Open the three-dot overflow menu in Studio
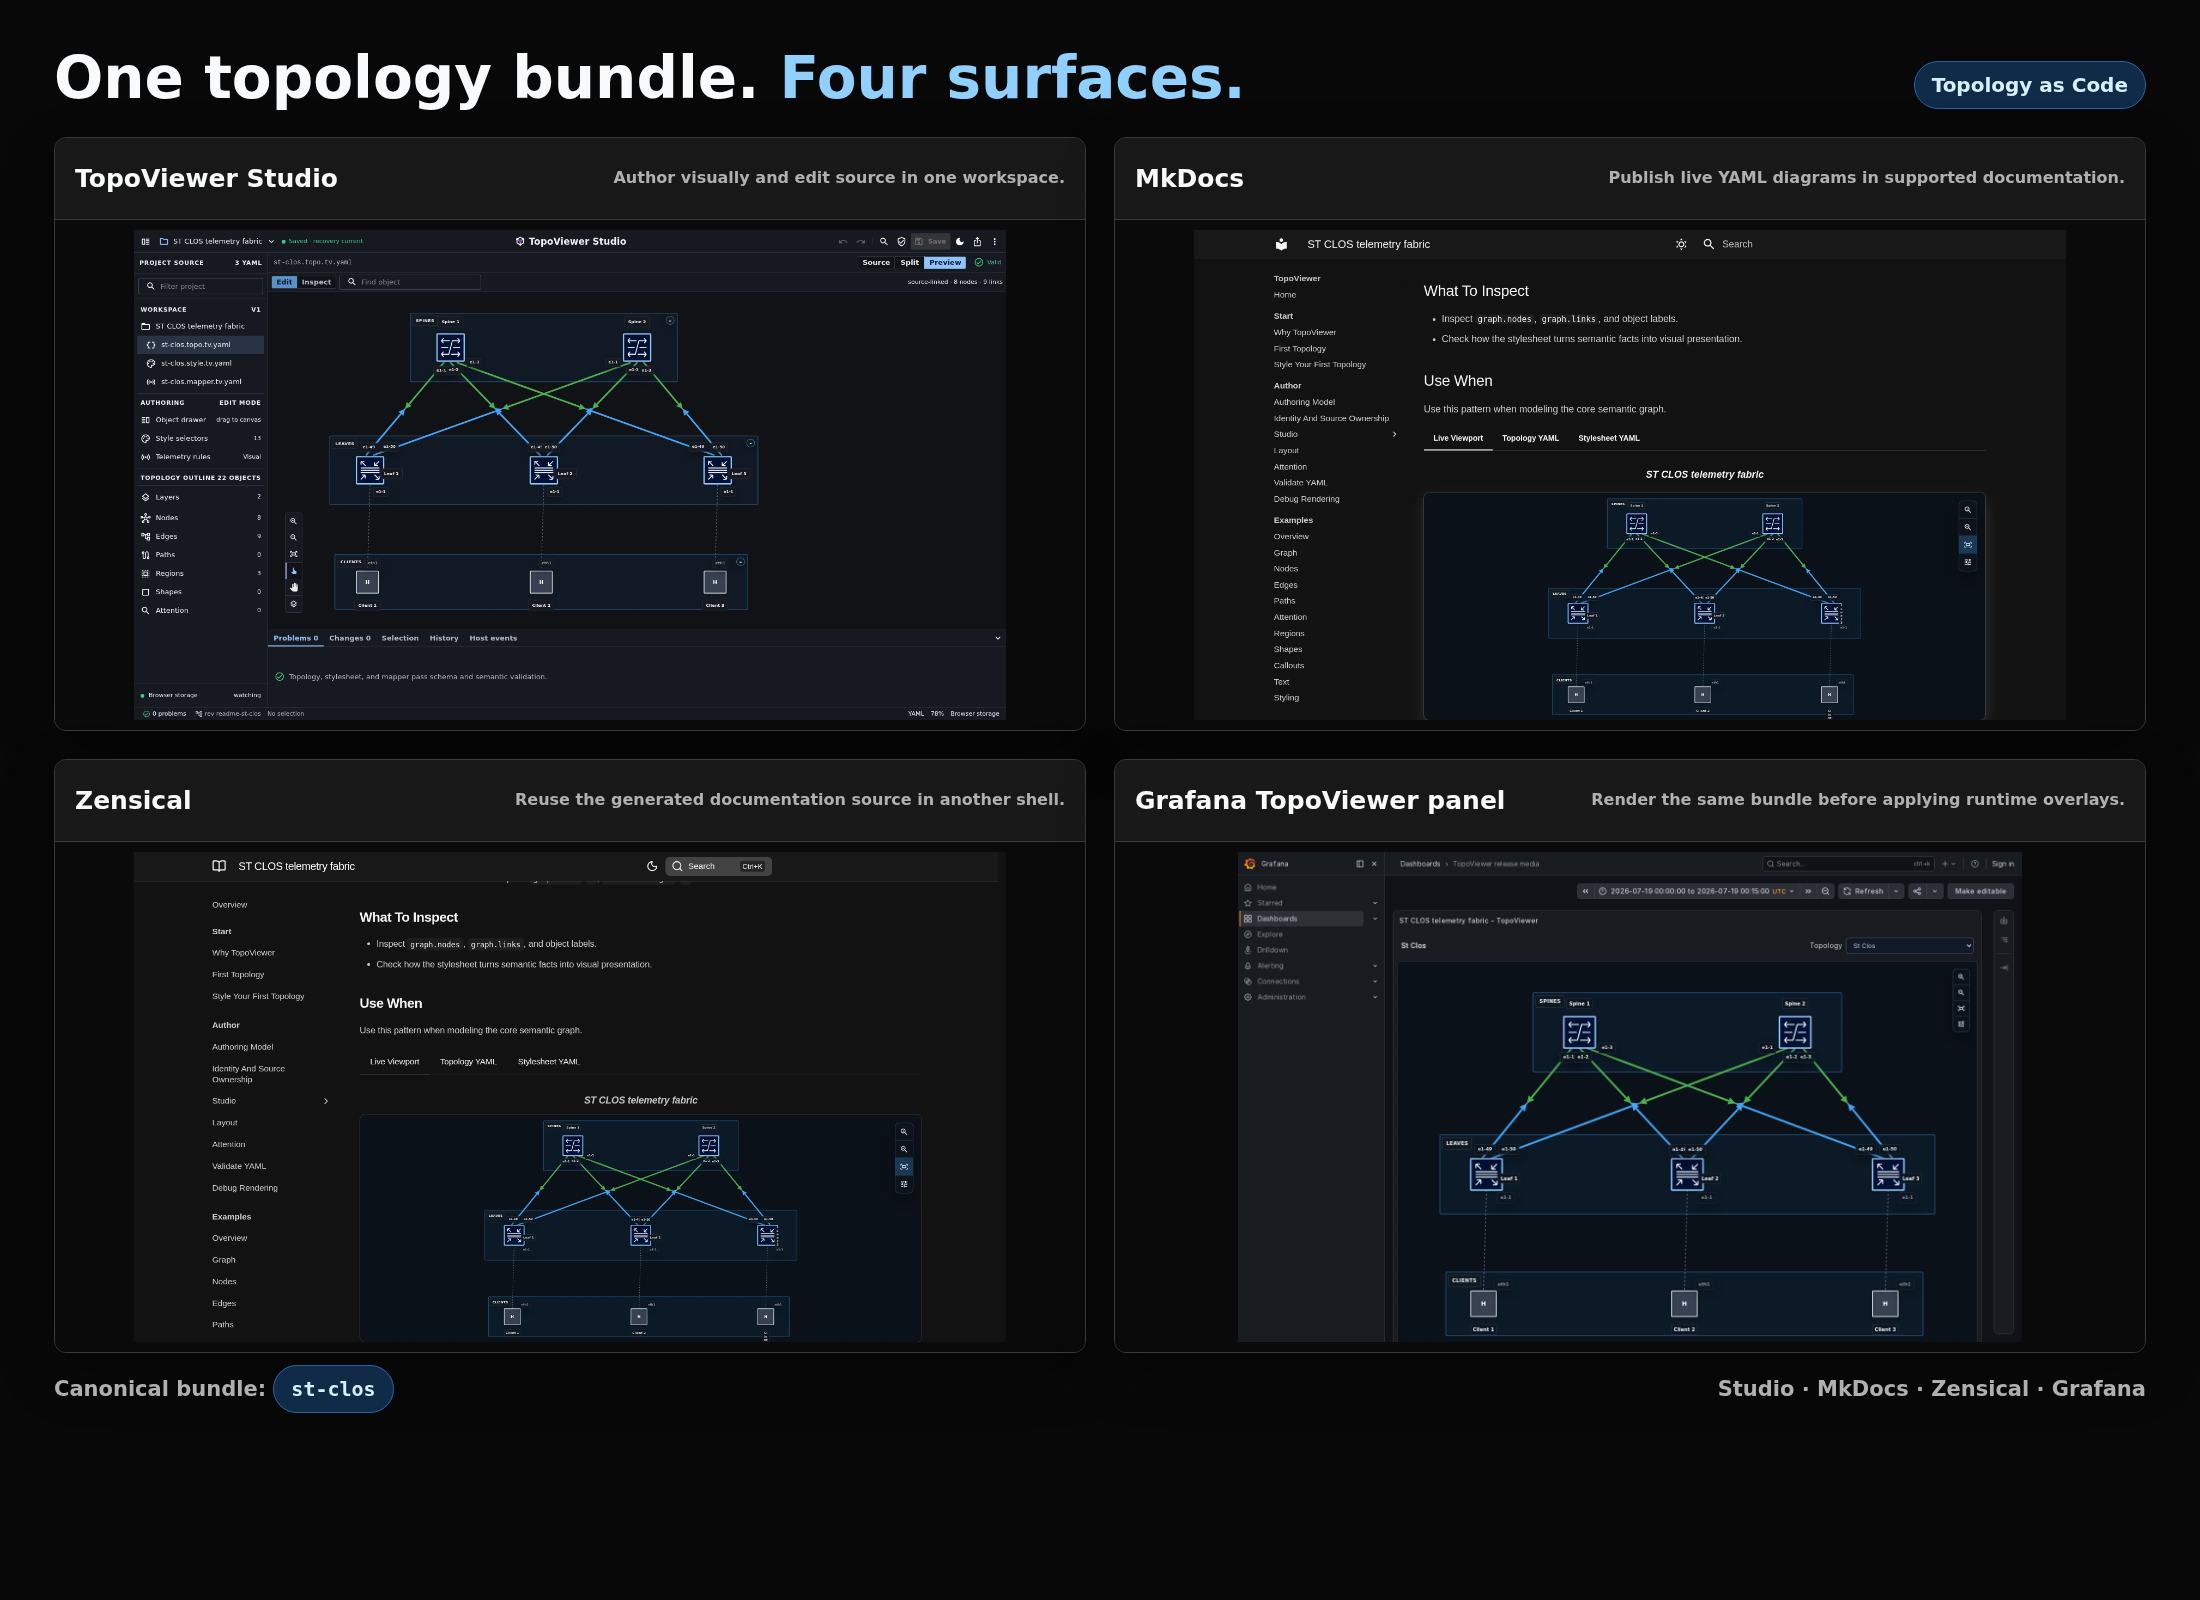The width and height of the screenshot is (2200, 1600). coord(995,241)
